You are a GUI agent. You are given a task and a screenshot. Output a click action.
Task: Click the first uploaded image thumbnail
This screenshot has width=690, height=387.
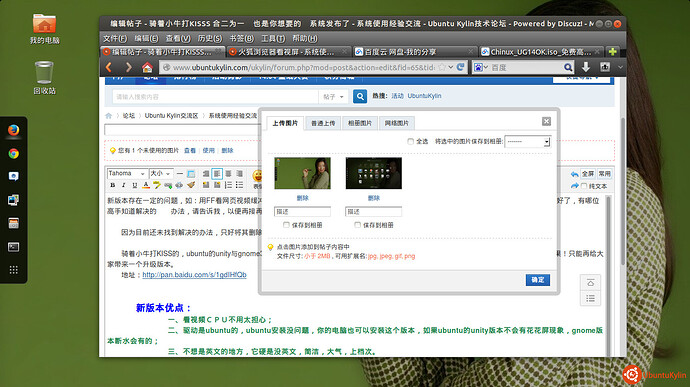302,173
